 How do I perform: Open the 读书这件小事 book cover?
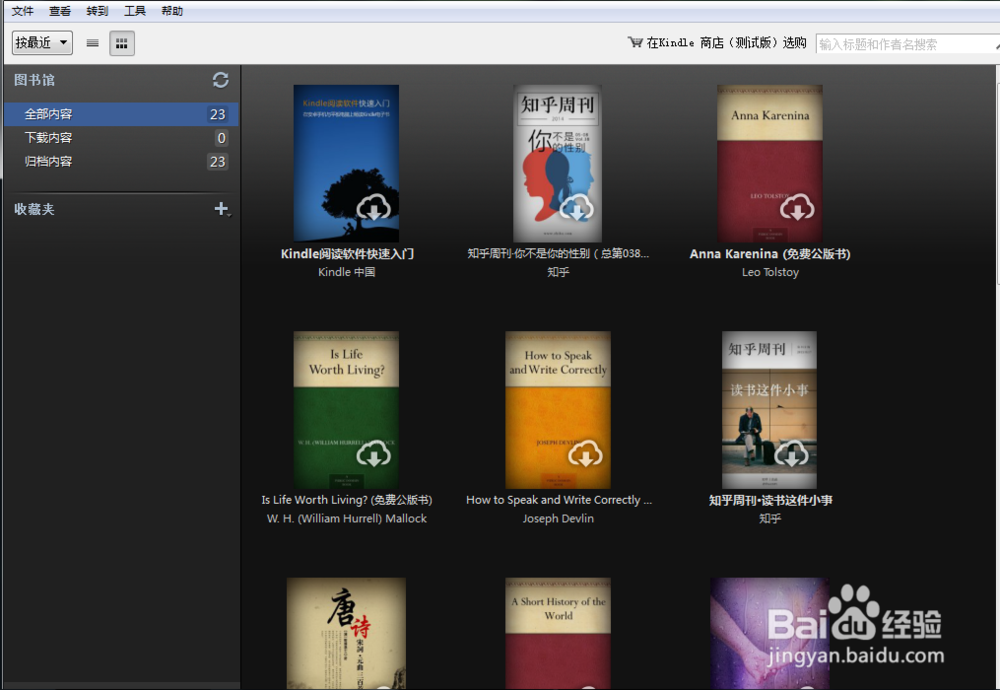coord(769,410)
